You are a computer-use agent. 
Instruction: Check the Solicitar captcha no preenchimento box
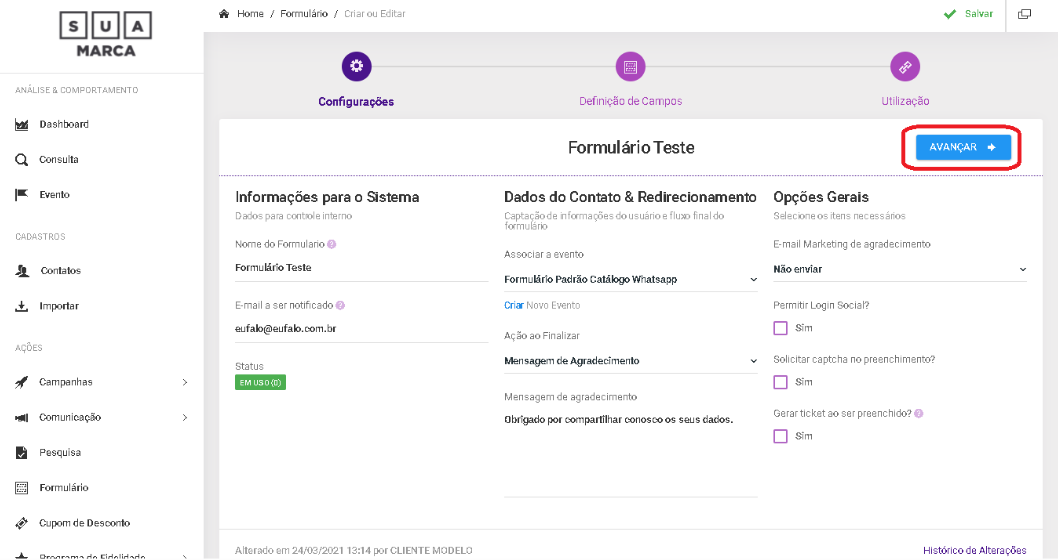point(780,382)
